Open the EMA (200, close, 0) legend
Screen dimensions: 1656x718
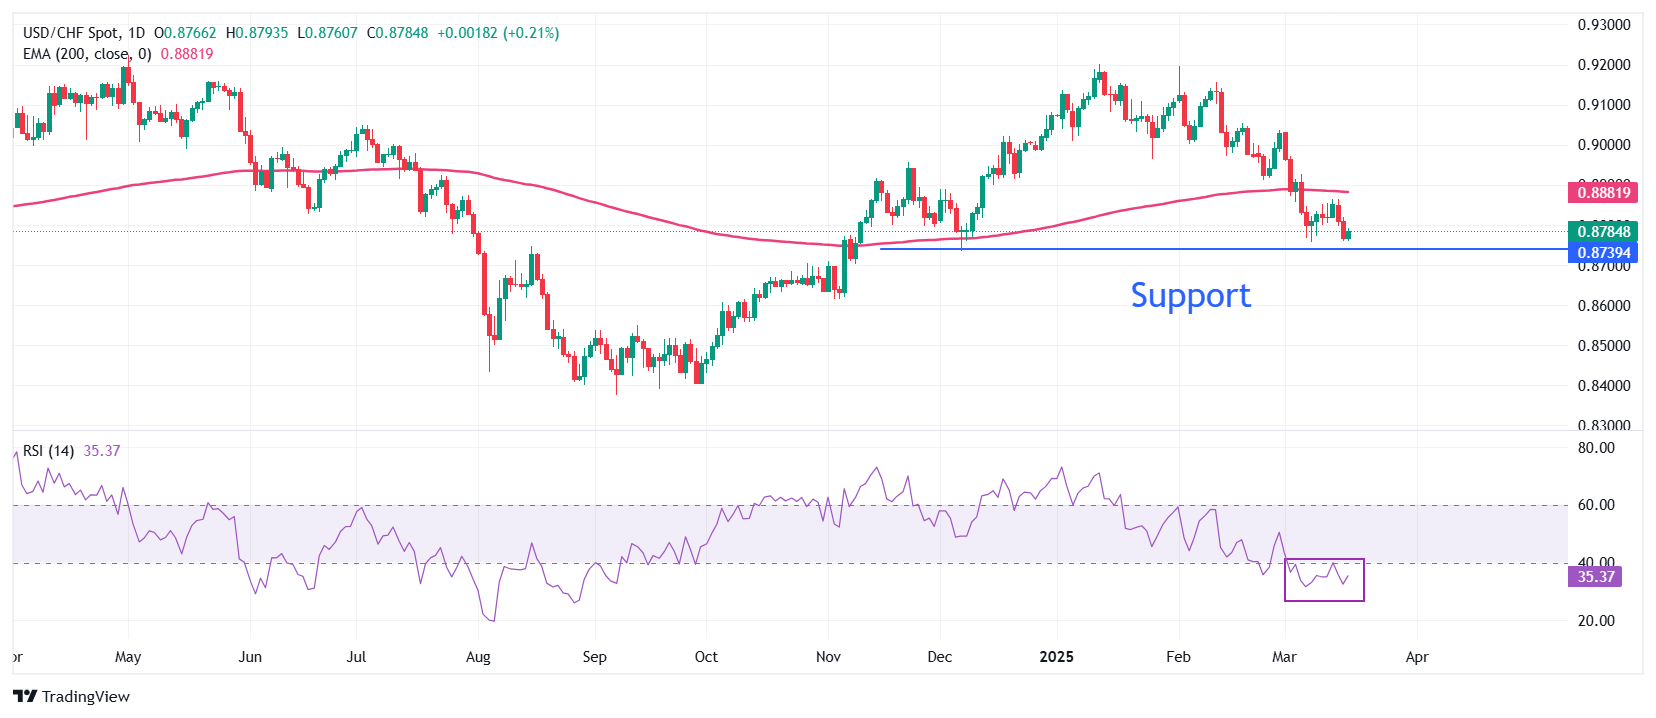(87, 54)
